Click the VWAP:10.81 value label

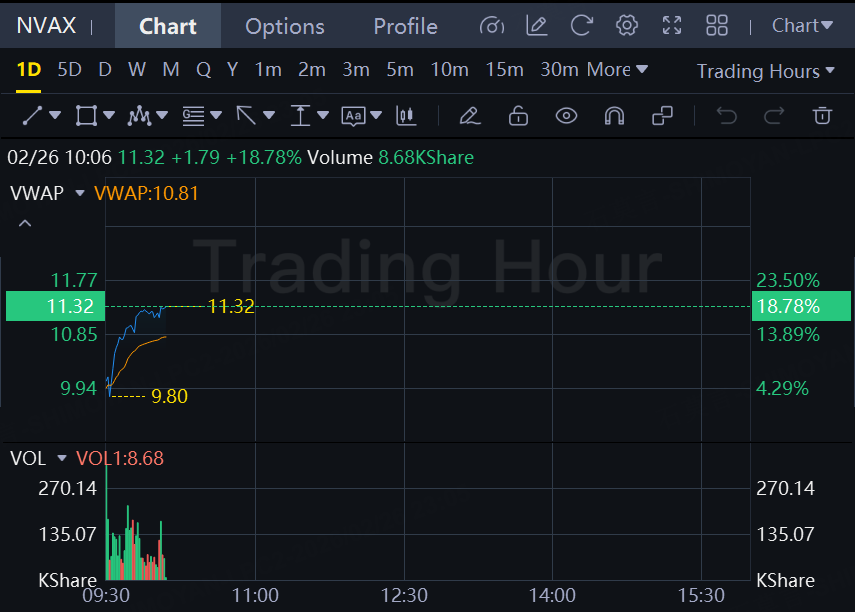[146, 193]
